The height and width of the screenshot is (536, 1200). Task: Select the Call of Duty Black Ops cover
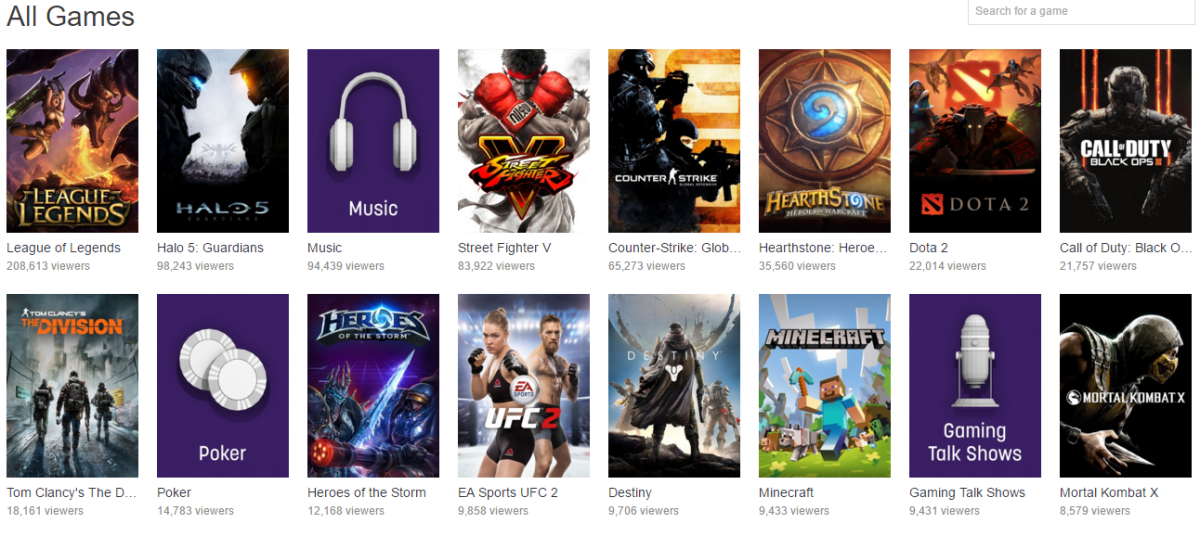click(1126, 141)
